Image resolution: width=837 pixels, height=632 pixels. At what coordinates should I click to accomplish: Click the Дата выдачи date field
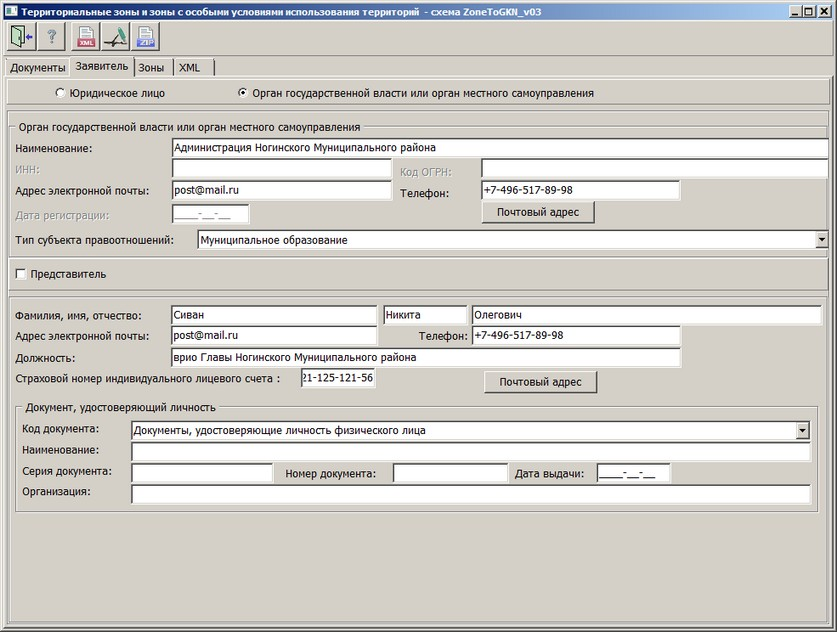coord(633,473)
